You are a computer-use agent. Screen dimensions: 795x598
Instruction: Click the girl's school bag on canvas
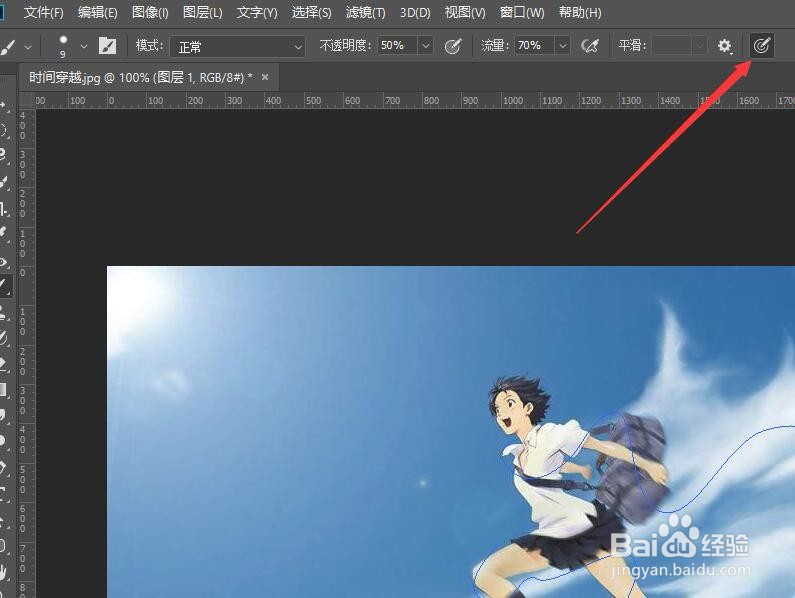tap(631, 469)
